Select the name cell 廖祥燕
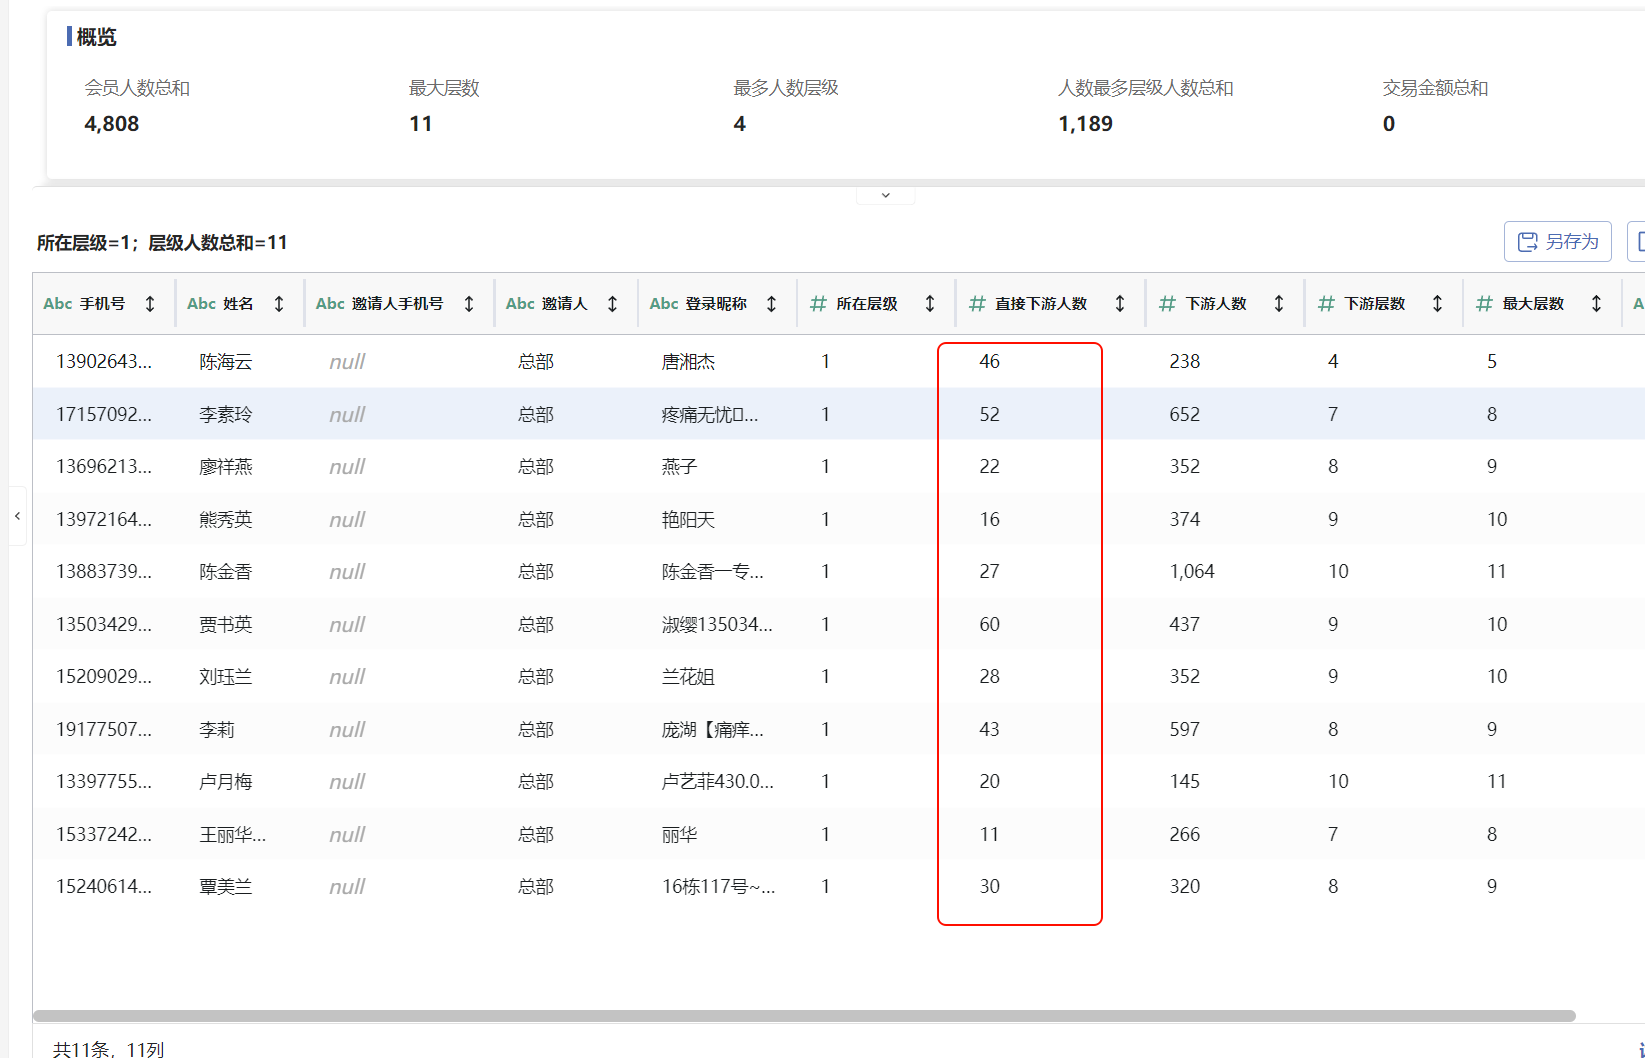1645x1058 pixels. tap(226, 467)
